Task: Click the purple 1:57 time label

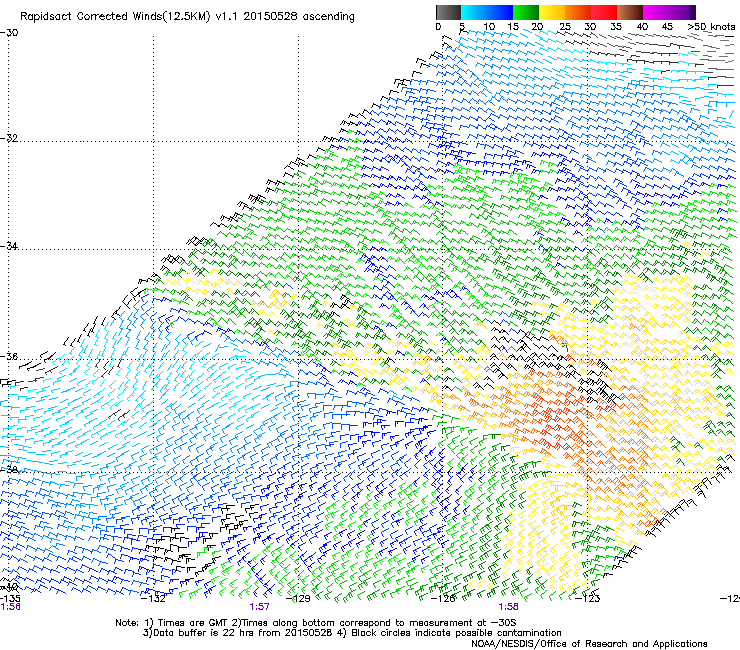Action: (260, 607)
